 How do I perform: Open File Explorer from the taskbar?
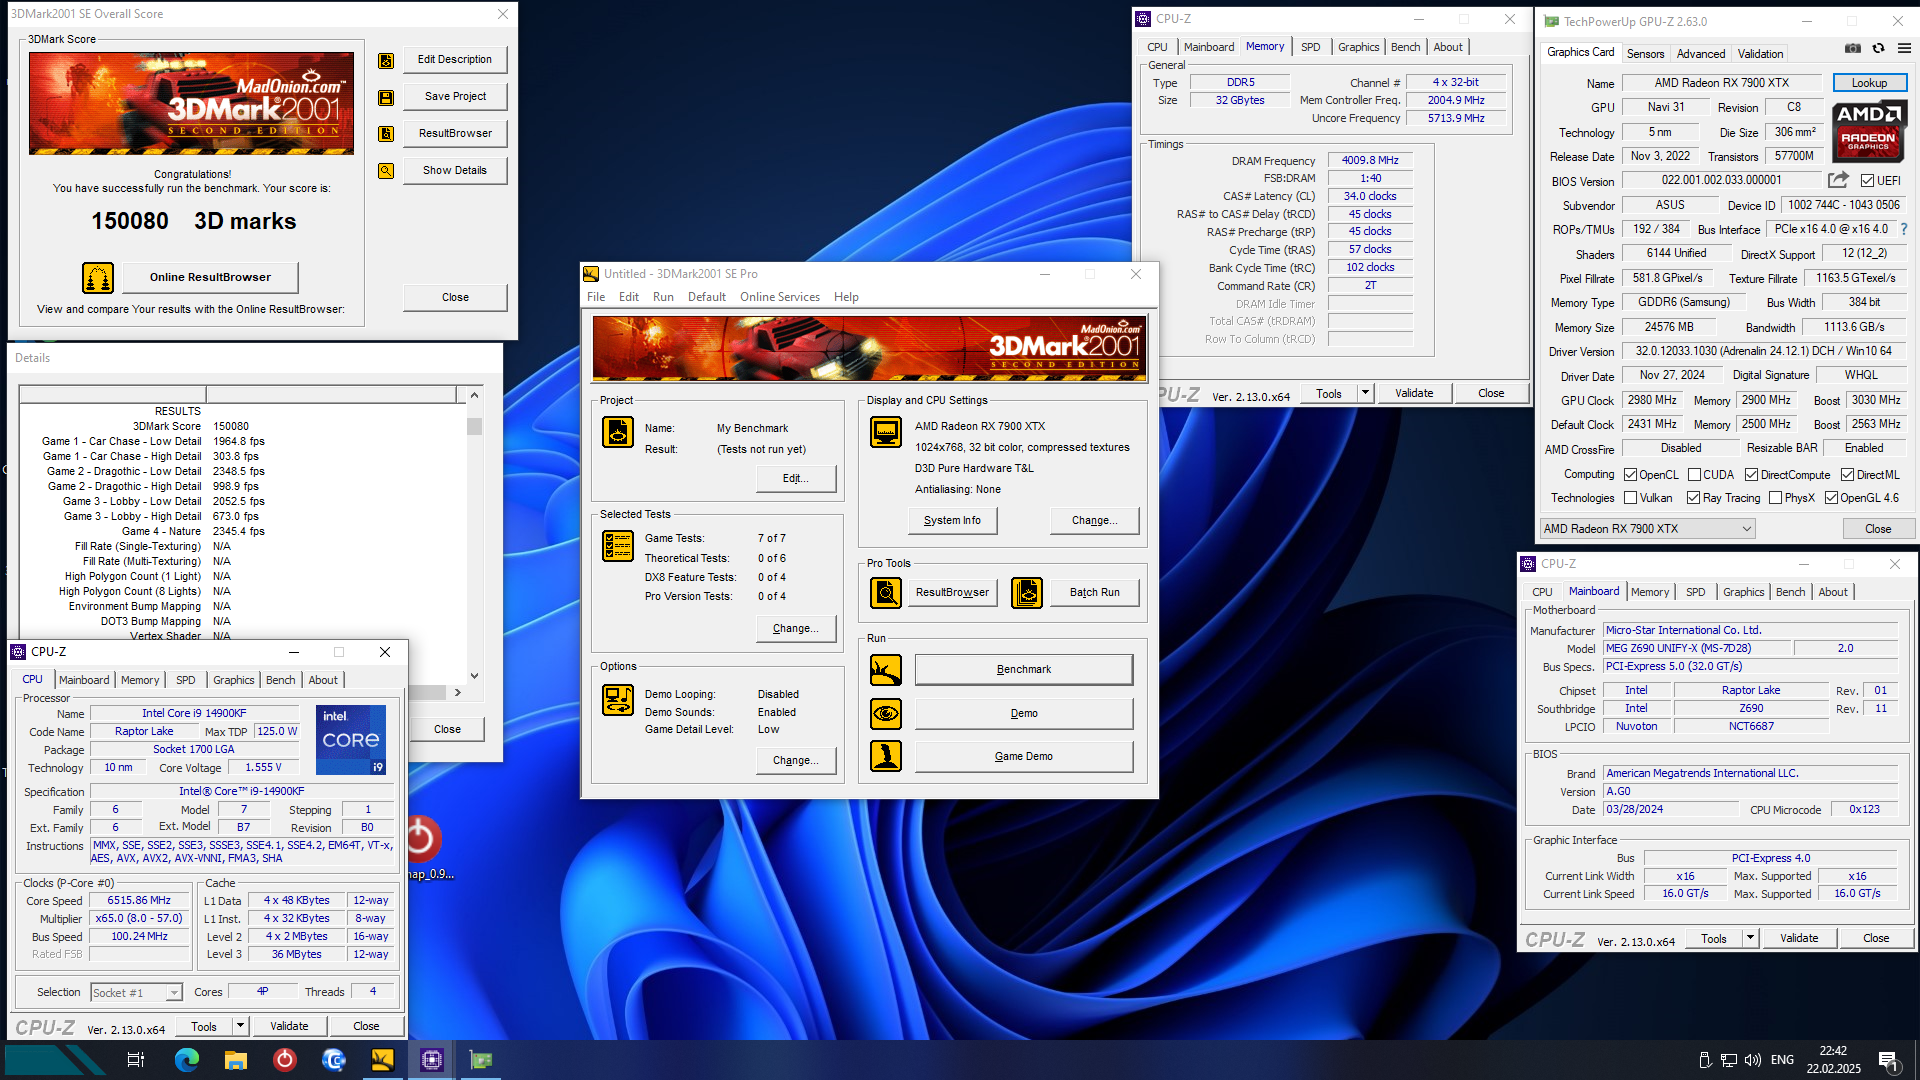(x=236, y=1060)
